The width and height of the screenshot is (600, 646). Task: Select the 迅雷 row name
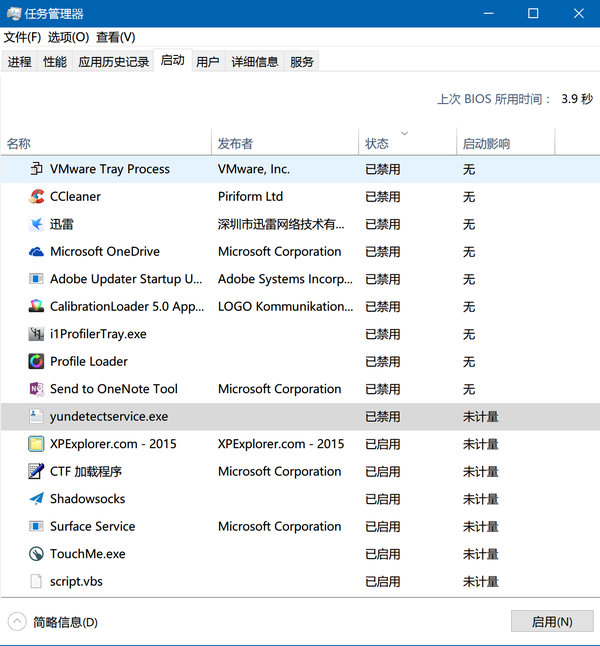(x=62, y=224)
